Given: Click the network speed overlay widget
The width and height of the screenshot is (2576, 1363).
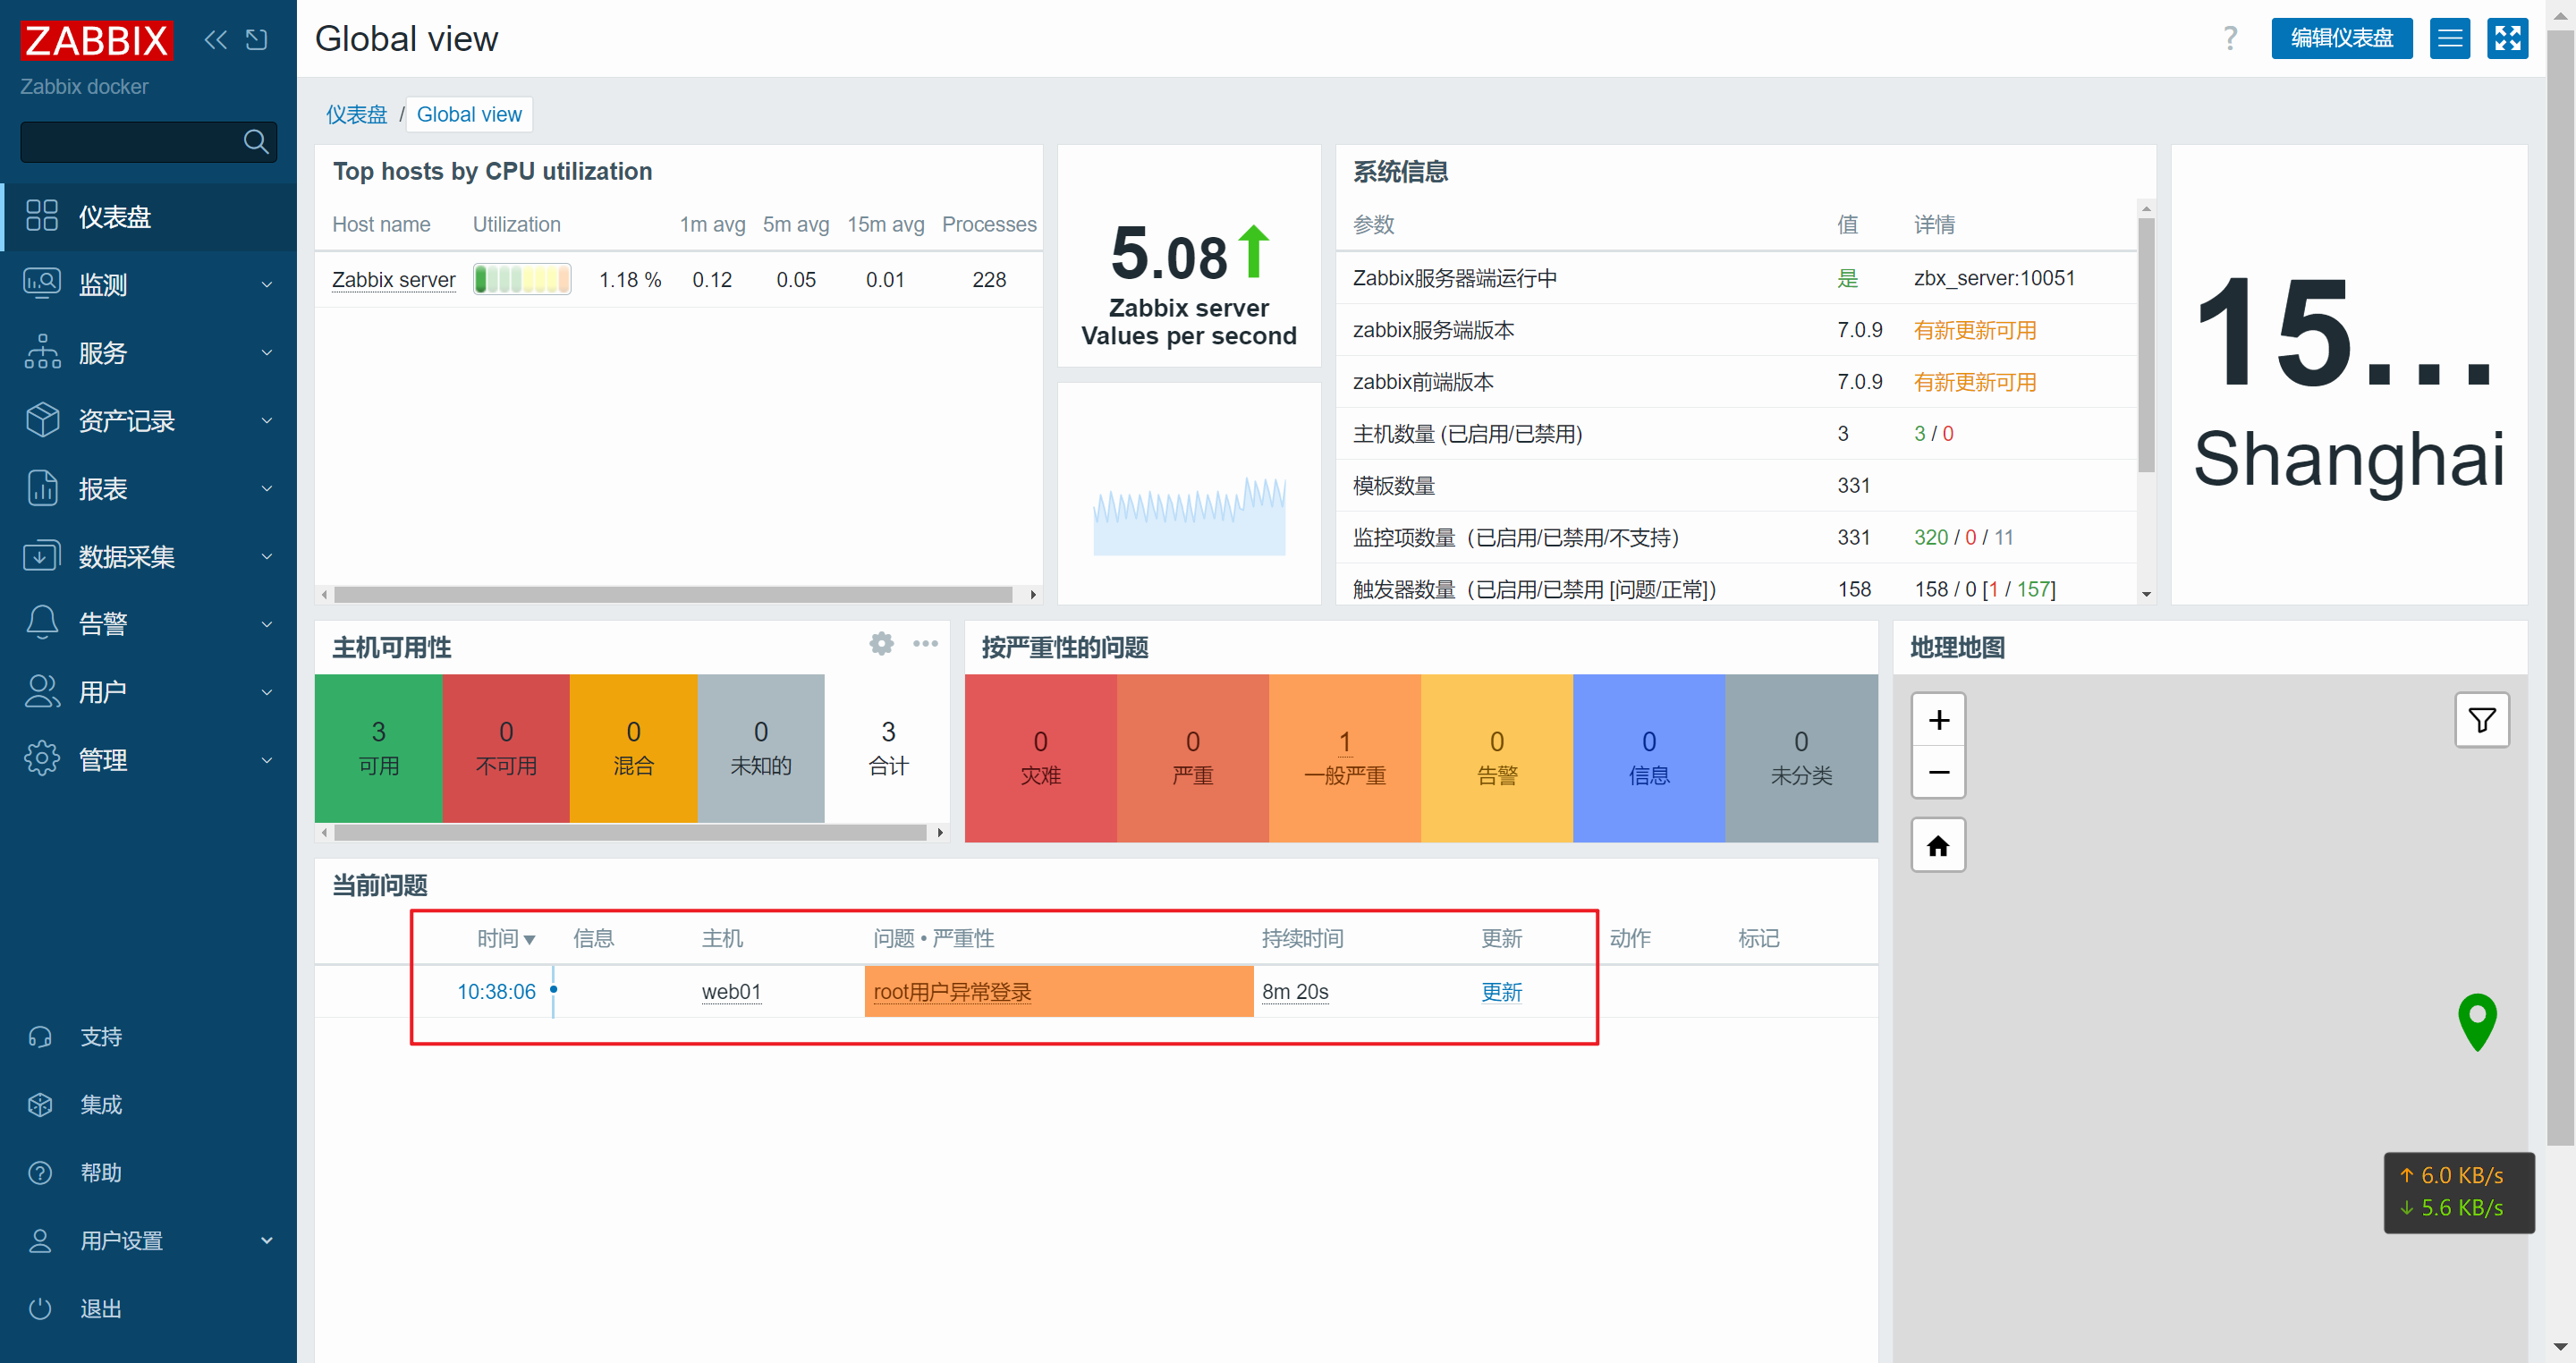Looking at the screenshot, I should tap(2459, 1192).
